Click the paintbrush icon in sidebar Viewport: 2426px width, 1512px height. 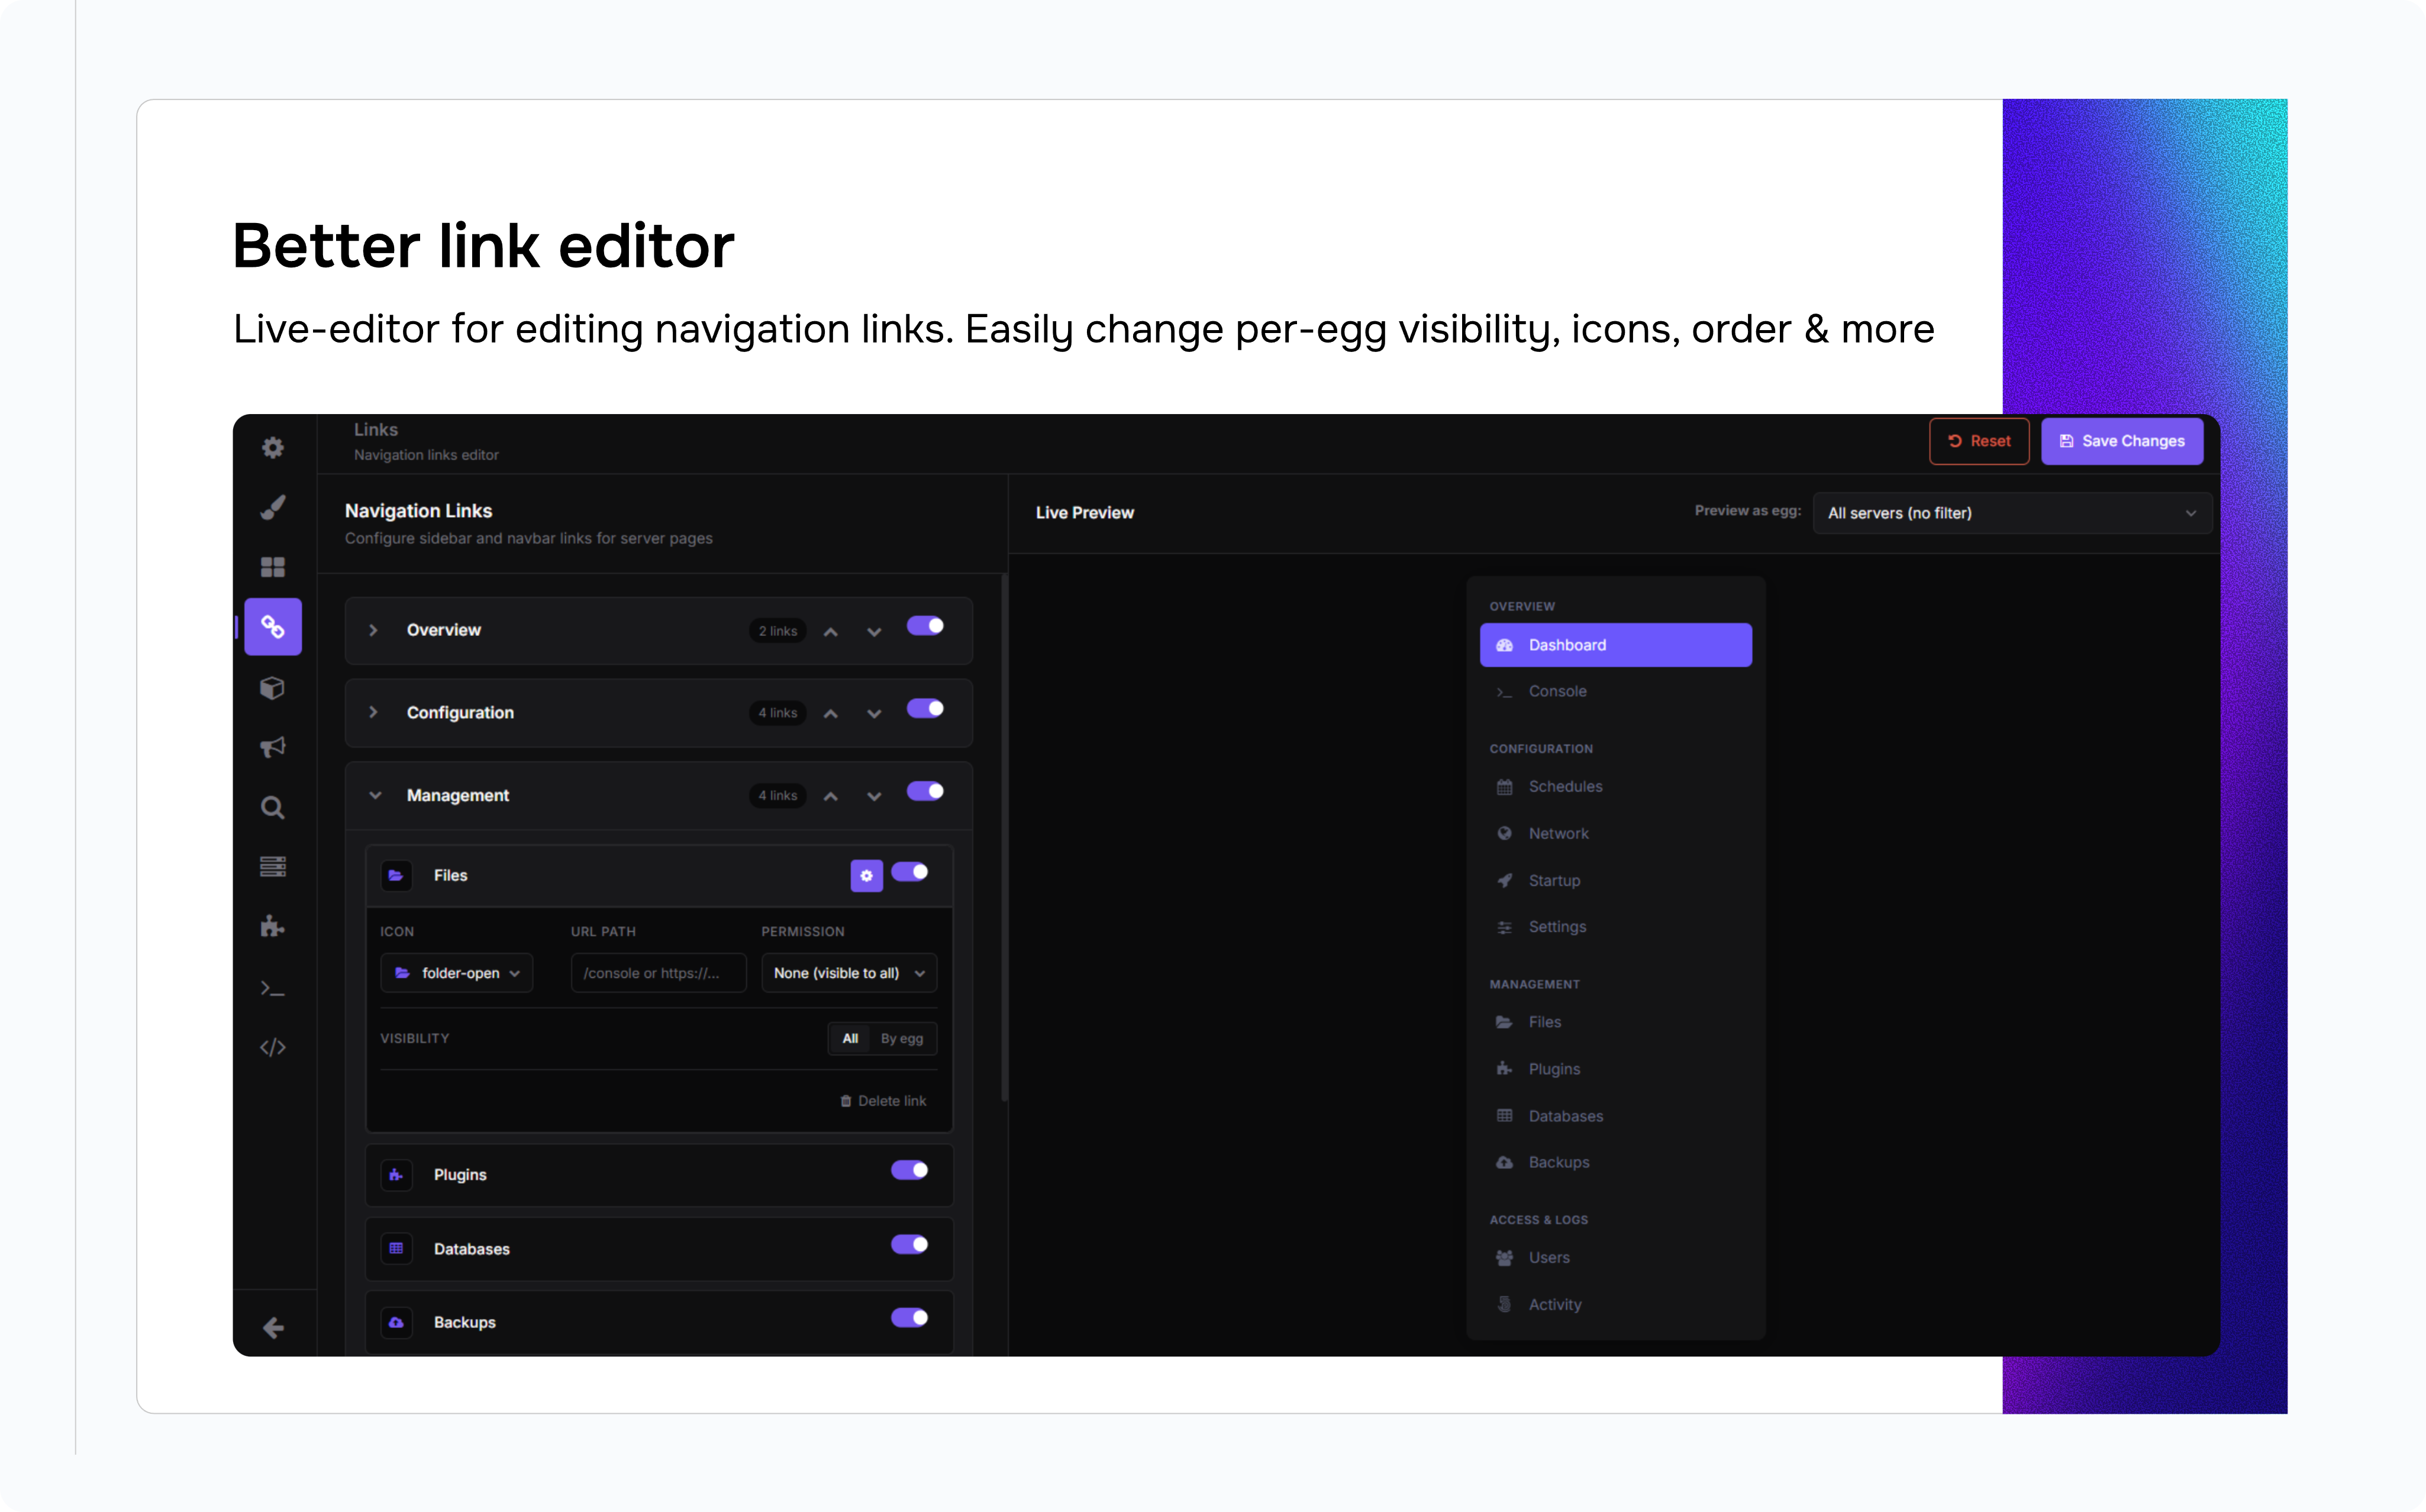coord(273,507)
